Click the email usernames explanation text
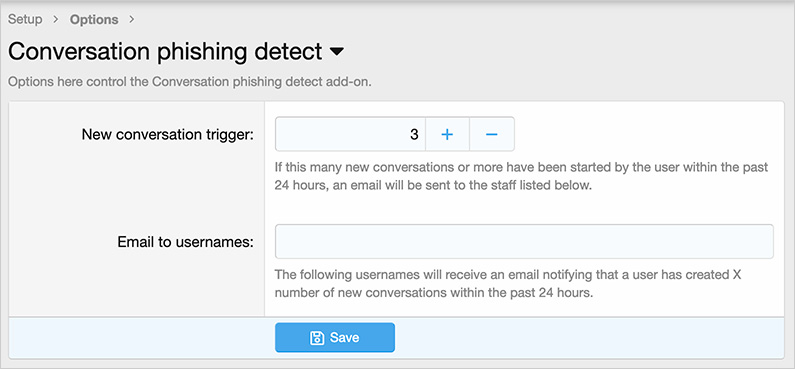The image size is (795, 369). (x=509, y=284)
